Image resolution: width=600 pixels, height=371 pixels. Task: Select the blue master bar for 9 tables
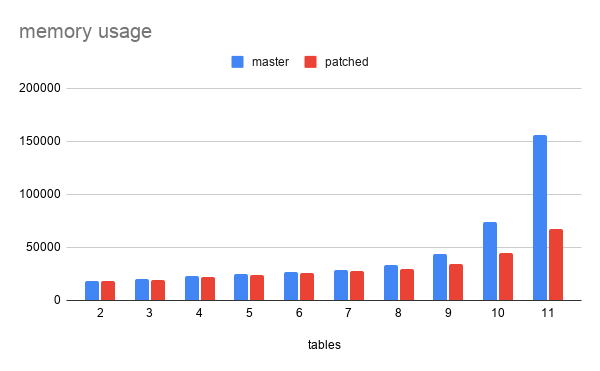coord(440,277)
